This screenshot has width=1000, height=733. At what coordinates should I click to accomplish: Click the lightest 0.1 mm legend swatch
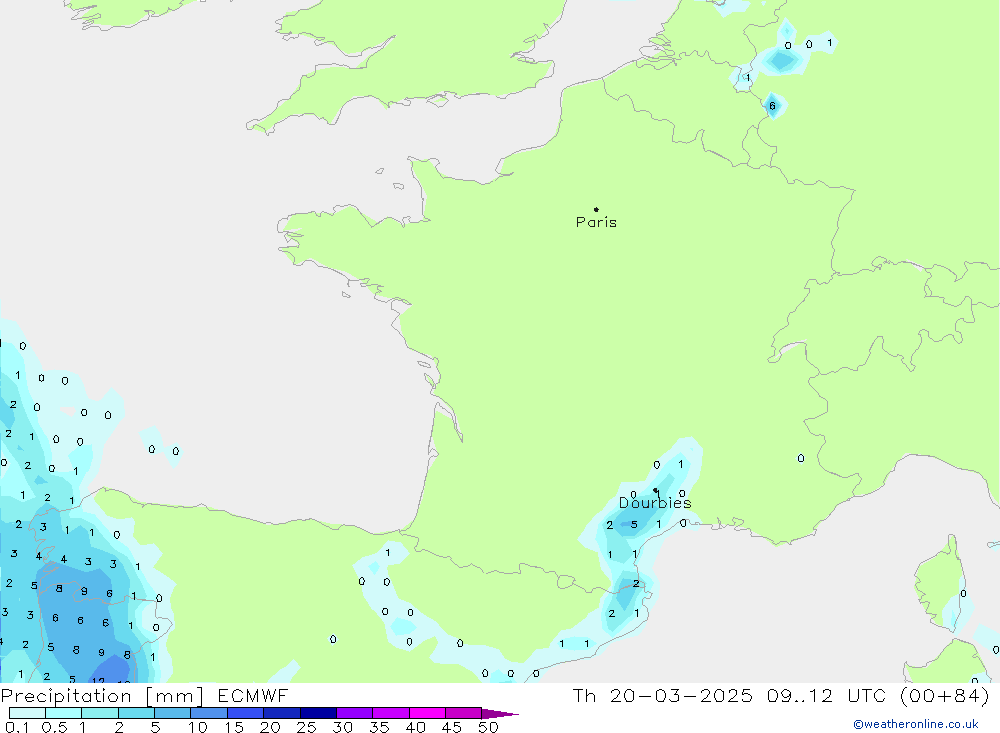coord(27,713)
